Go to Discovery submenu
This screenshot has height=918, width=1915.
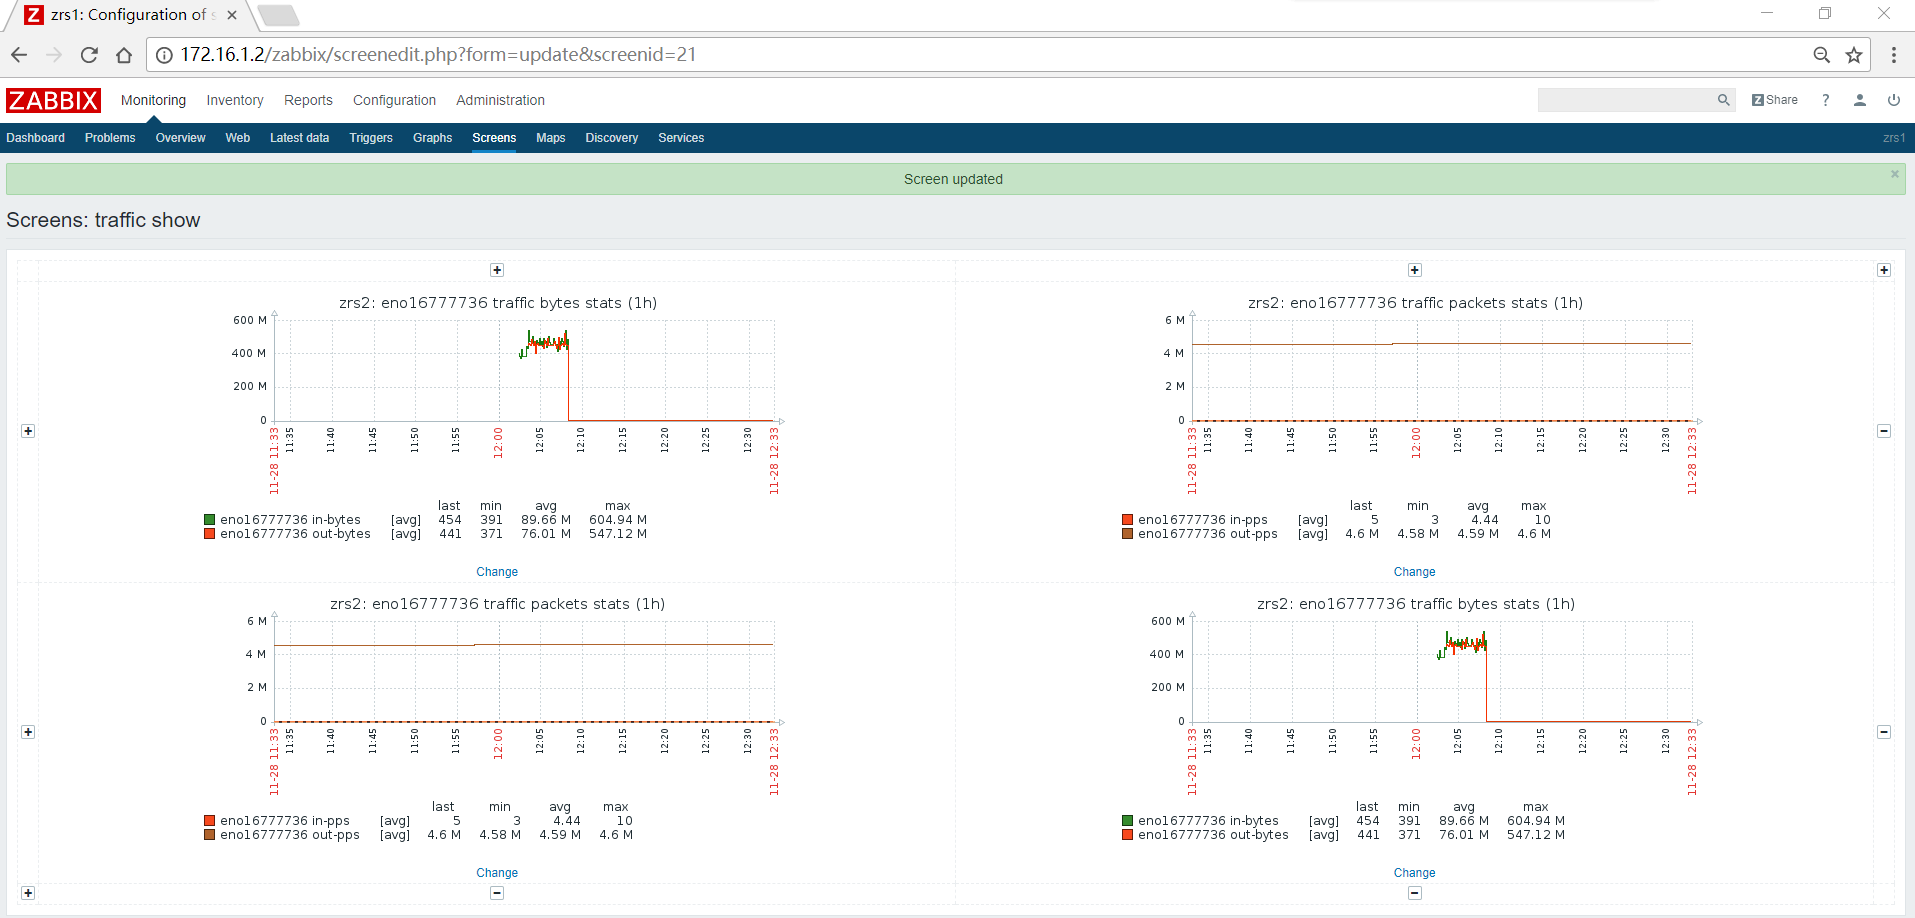612,138
